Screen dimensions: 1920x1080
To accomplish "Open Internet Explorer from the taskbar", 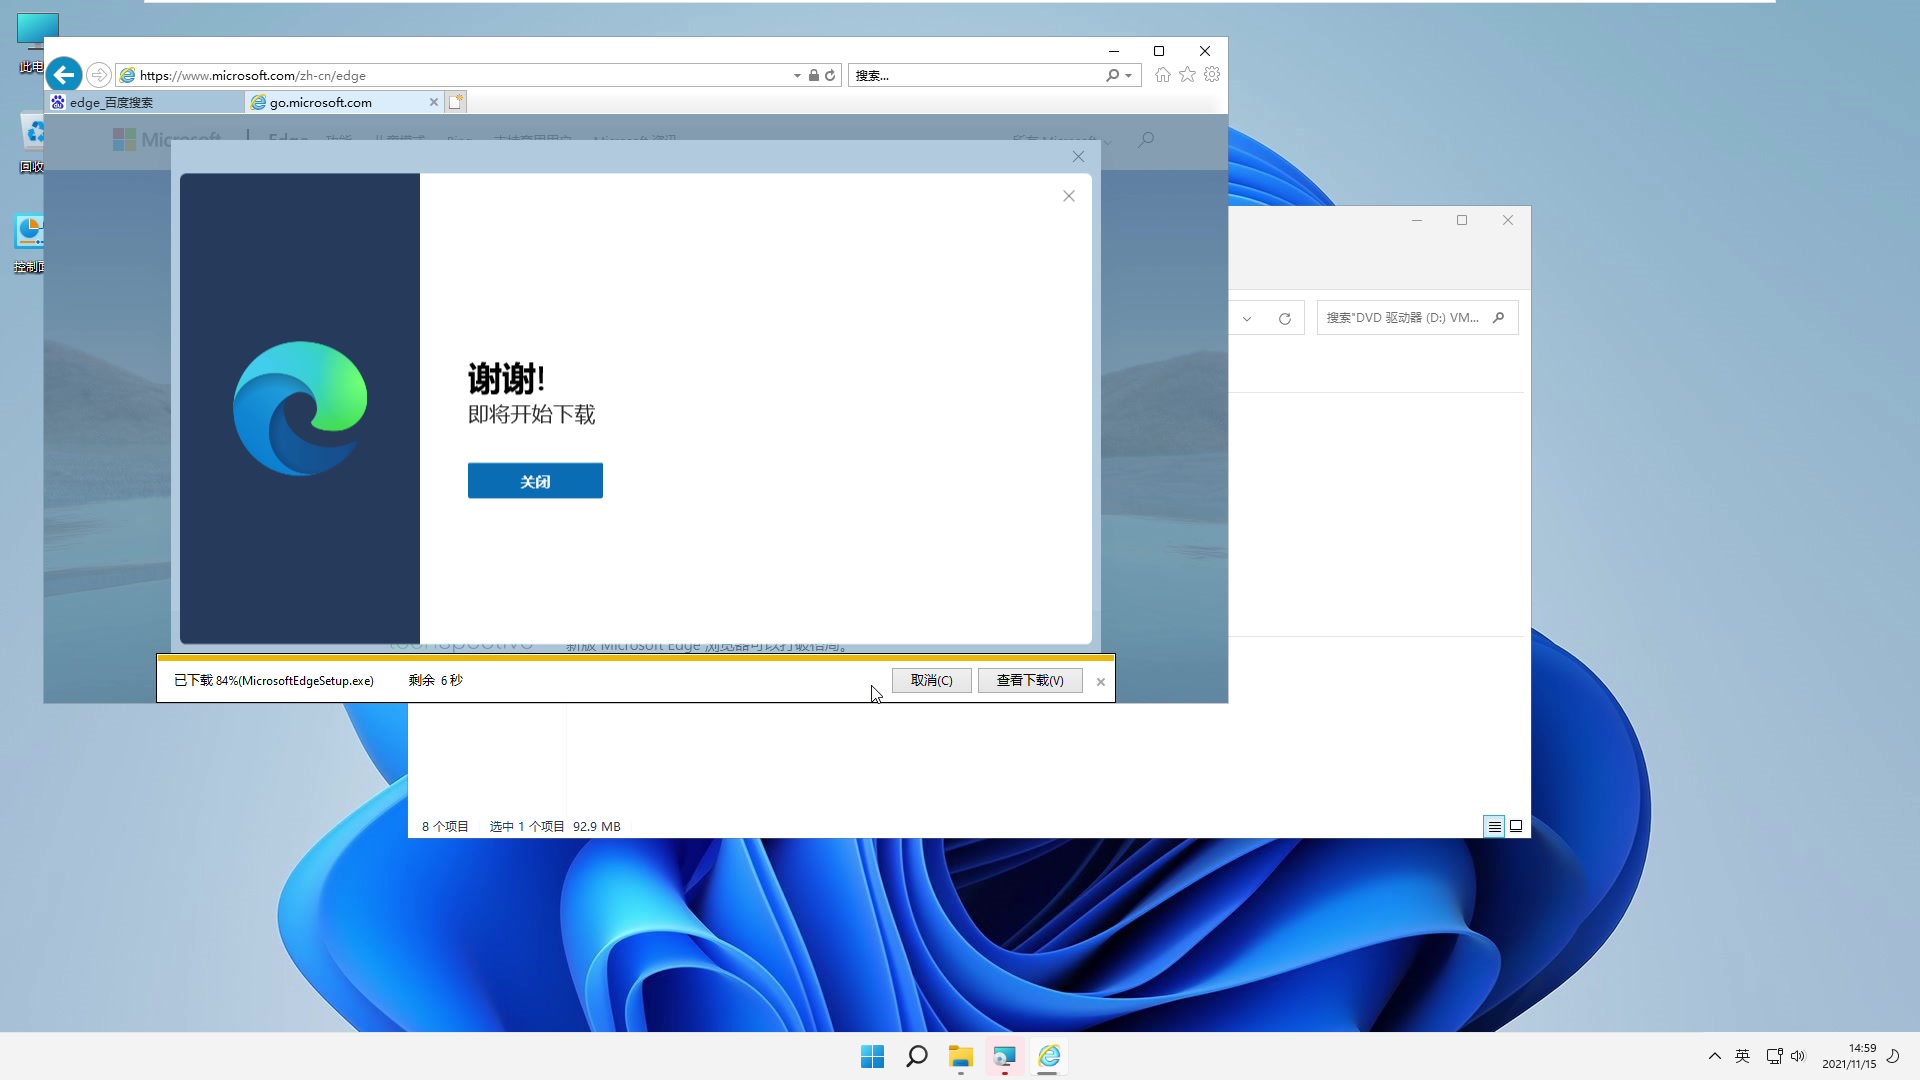I will [x=1049, y=1055].
